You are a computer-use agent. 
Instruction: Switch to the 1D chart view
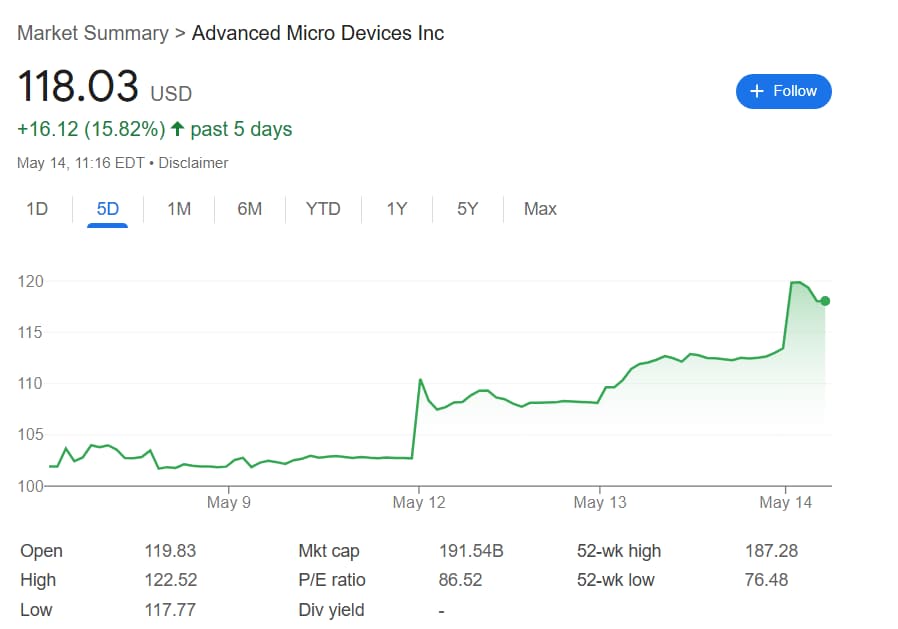click(x=37, y=209)
